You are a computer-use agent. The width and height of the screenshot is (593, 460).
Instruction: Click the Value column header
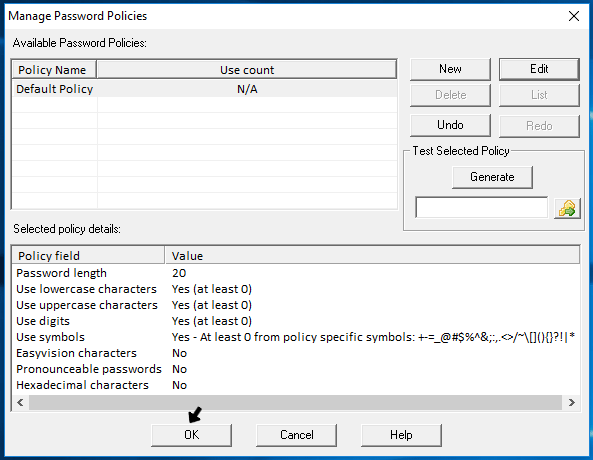372,256
